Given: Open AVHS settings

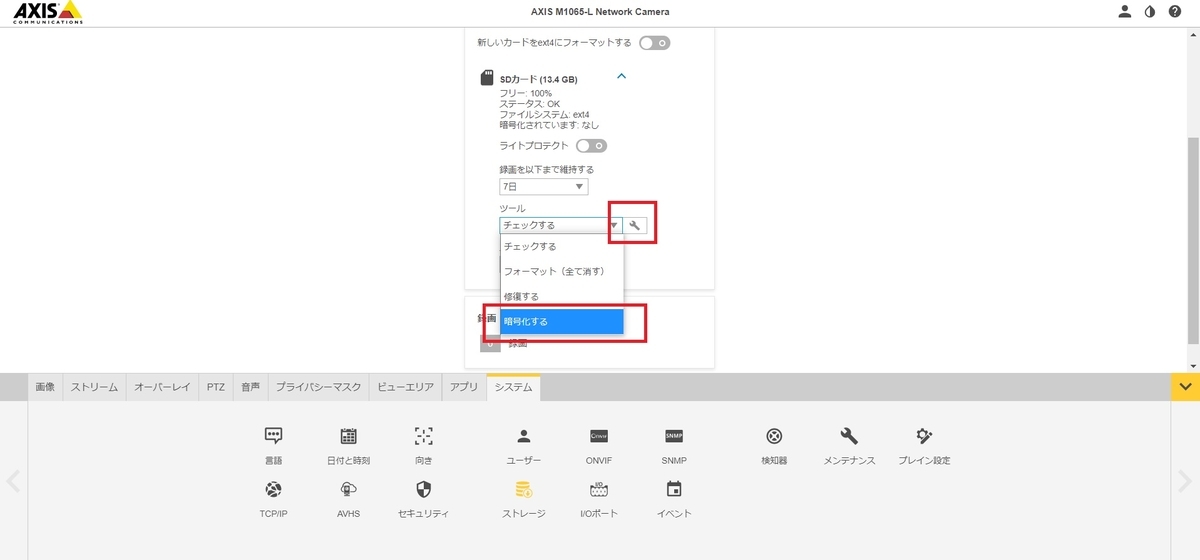Looking at the screenshot, I should (348, 500).
